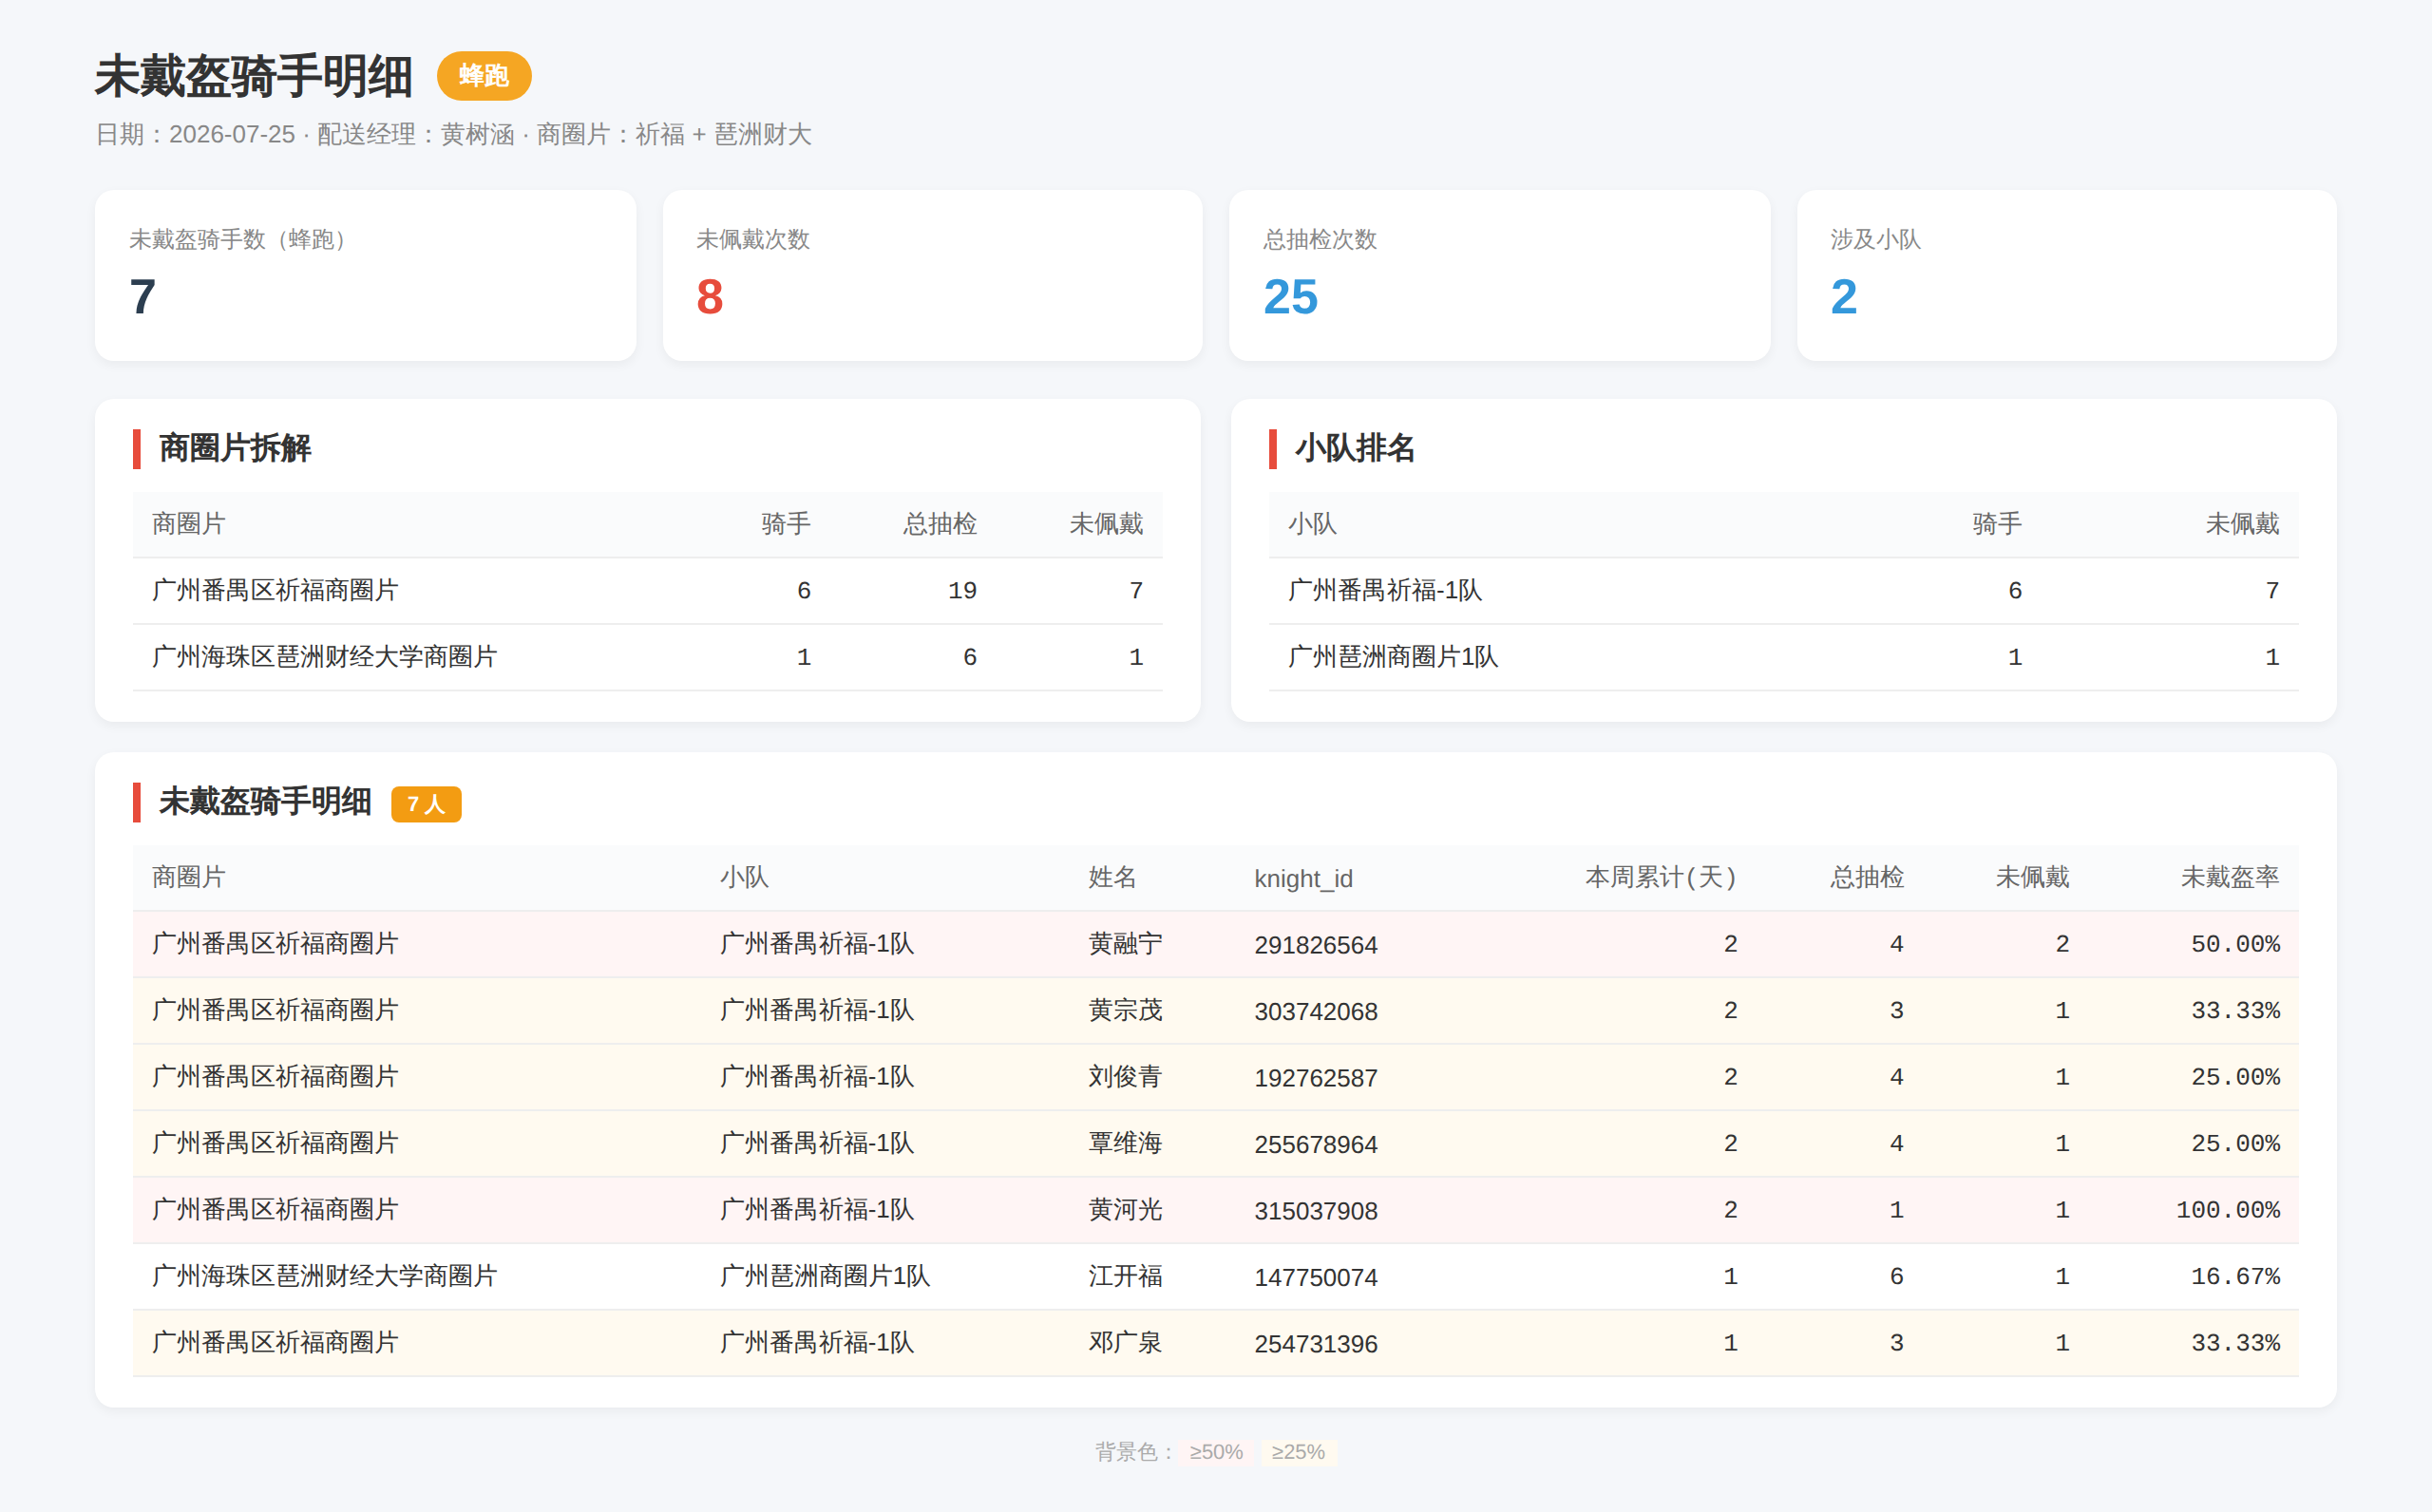Click the 50.00% rate for 黄融宁

(x=2235, y=944)
